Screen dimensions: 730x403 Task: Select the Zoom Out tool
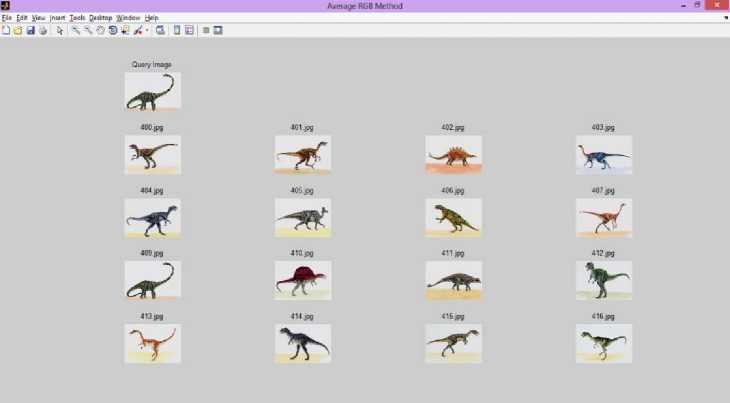point(88,30)
